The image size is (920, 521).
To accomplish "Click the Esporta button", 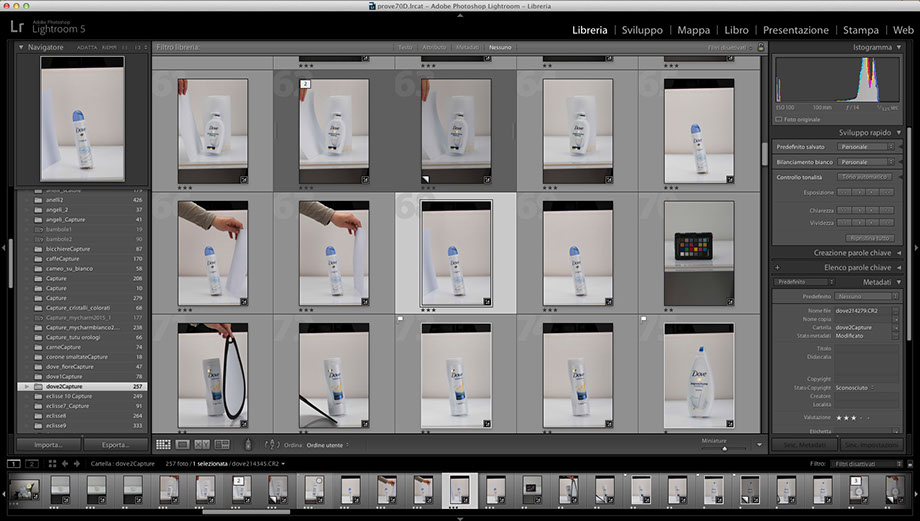I will pyautogui.click(x=116, y=445).
